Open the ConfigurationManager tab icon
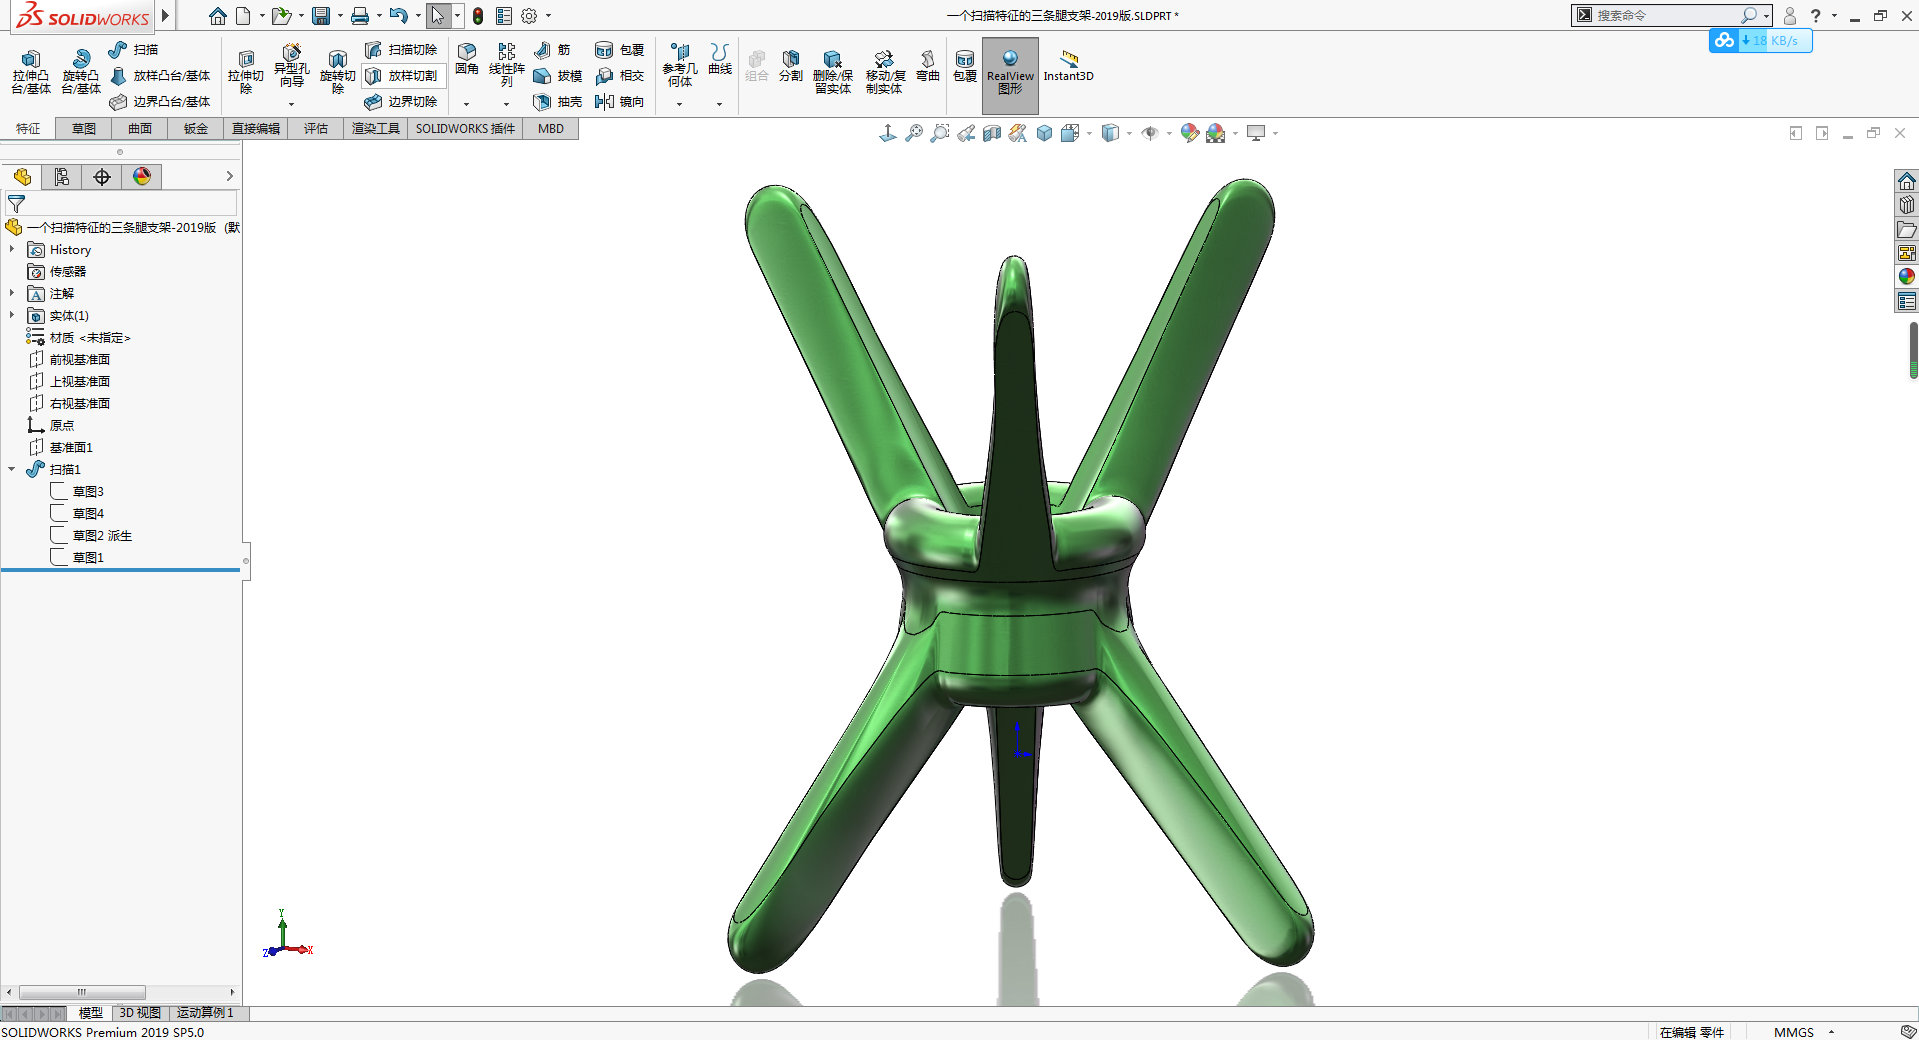This screenshot has height=1040, width=1919. 62,177
